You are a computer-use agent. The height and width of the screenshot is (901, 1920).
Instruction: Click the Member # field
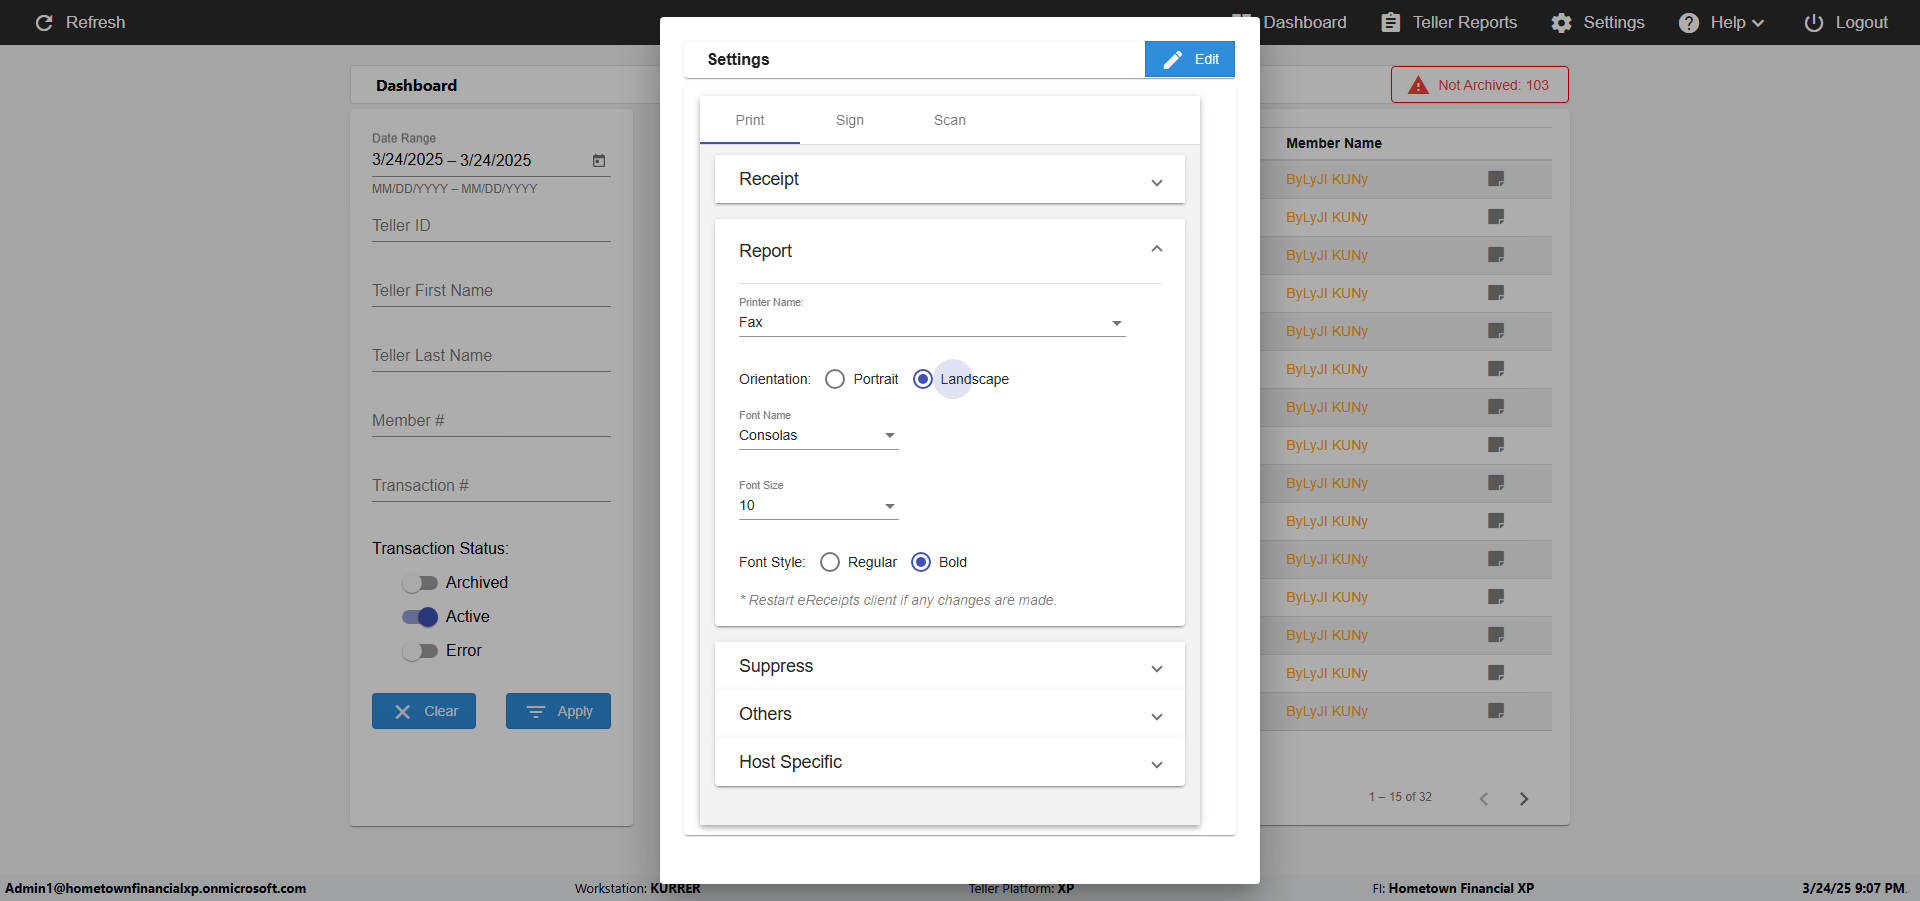pyautogui.click(x=491, y=421)
